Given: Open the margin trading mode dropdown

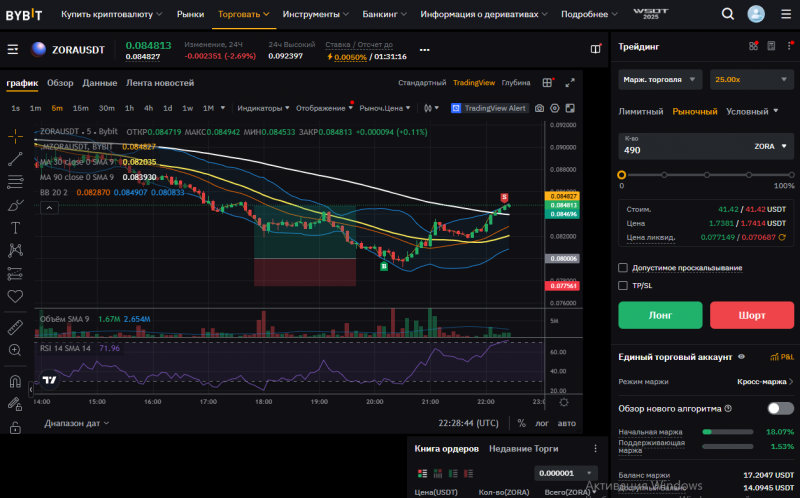Looking at the screenshot, I should tap(660, 80).
